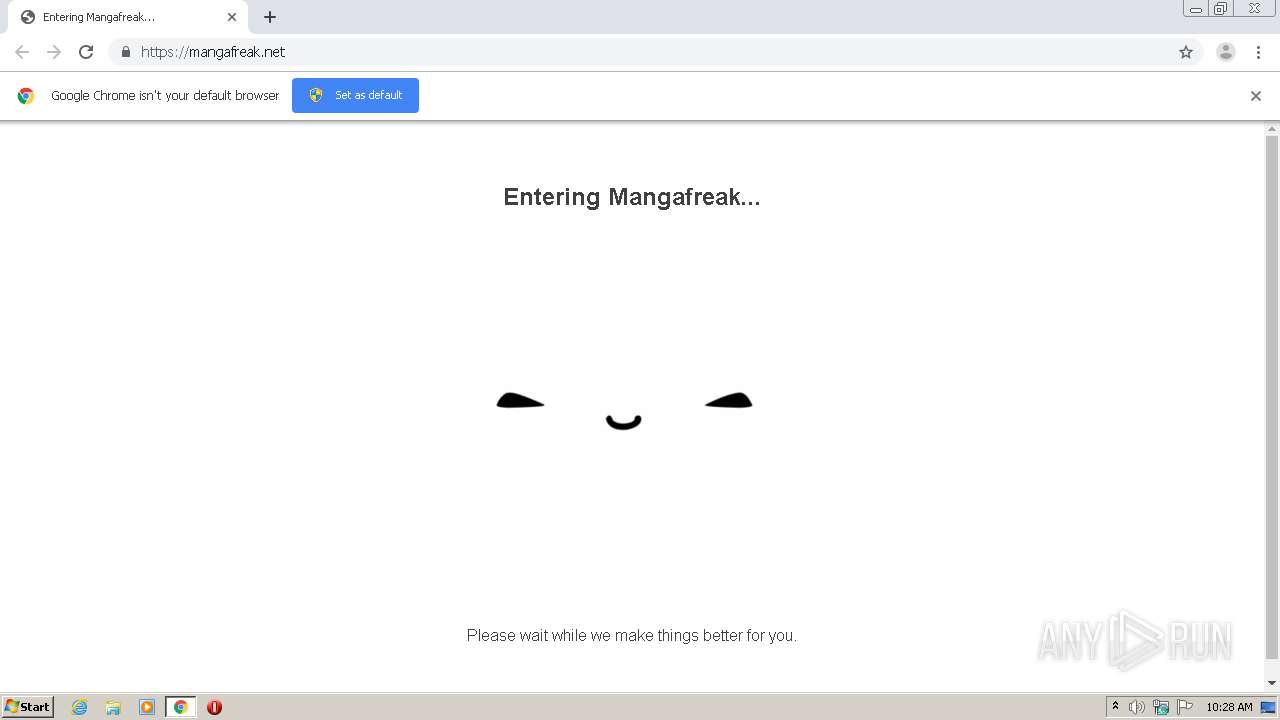Dismiss the default browser infobar
This screenshot has width=1280, height=720.
1256,96
